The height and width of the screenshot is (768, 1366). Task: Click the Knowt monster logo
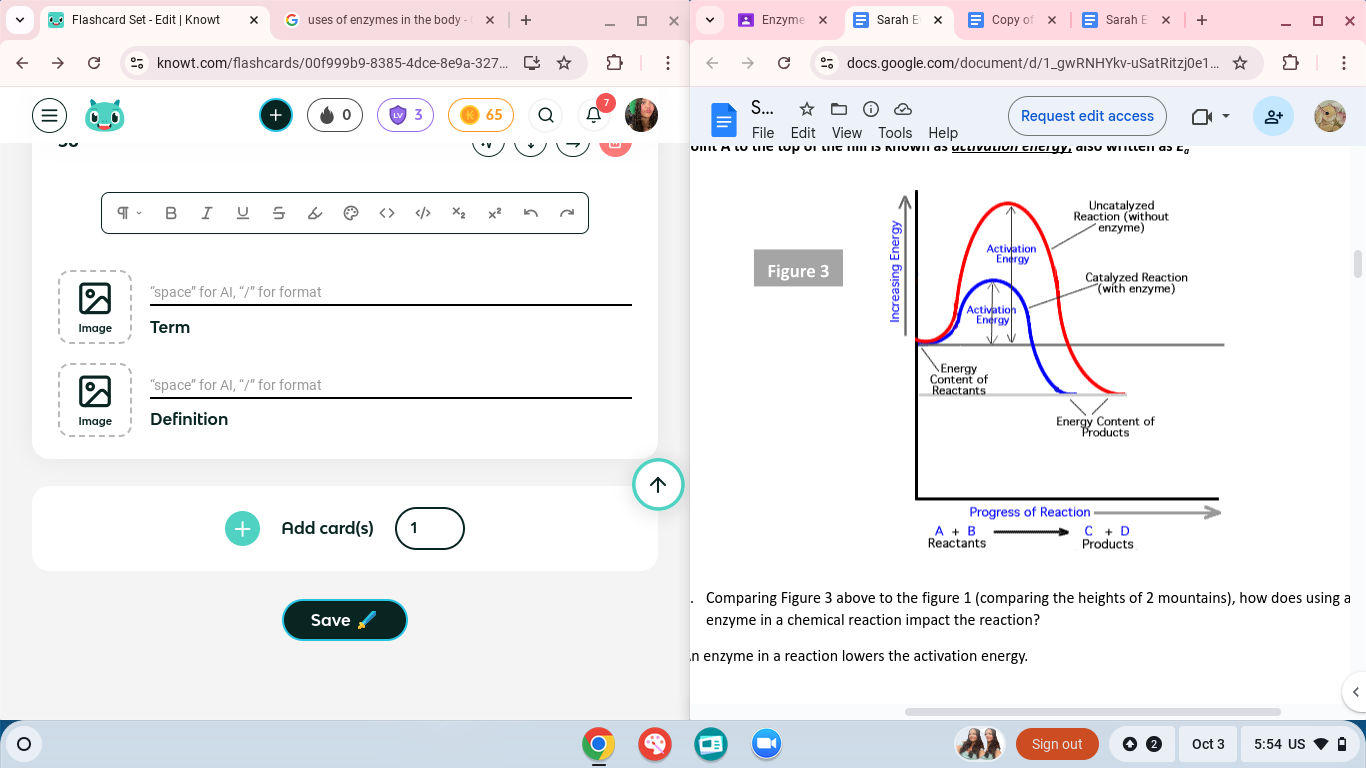pyautogui.click(x=105, y=115)
